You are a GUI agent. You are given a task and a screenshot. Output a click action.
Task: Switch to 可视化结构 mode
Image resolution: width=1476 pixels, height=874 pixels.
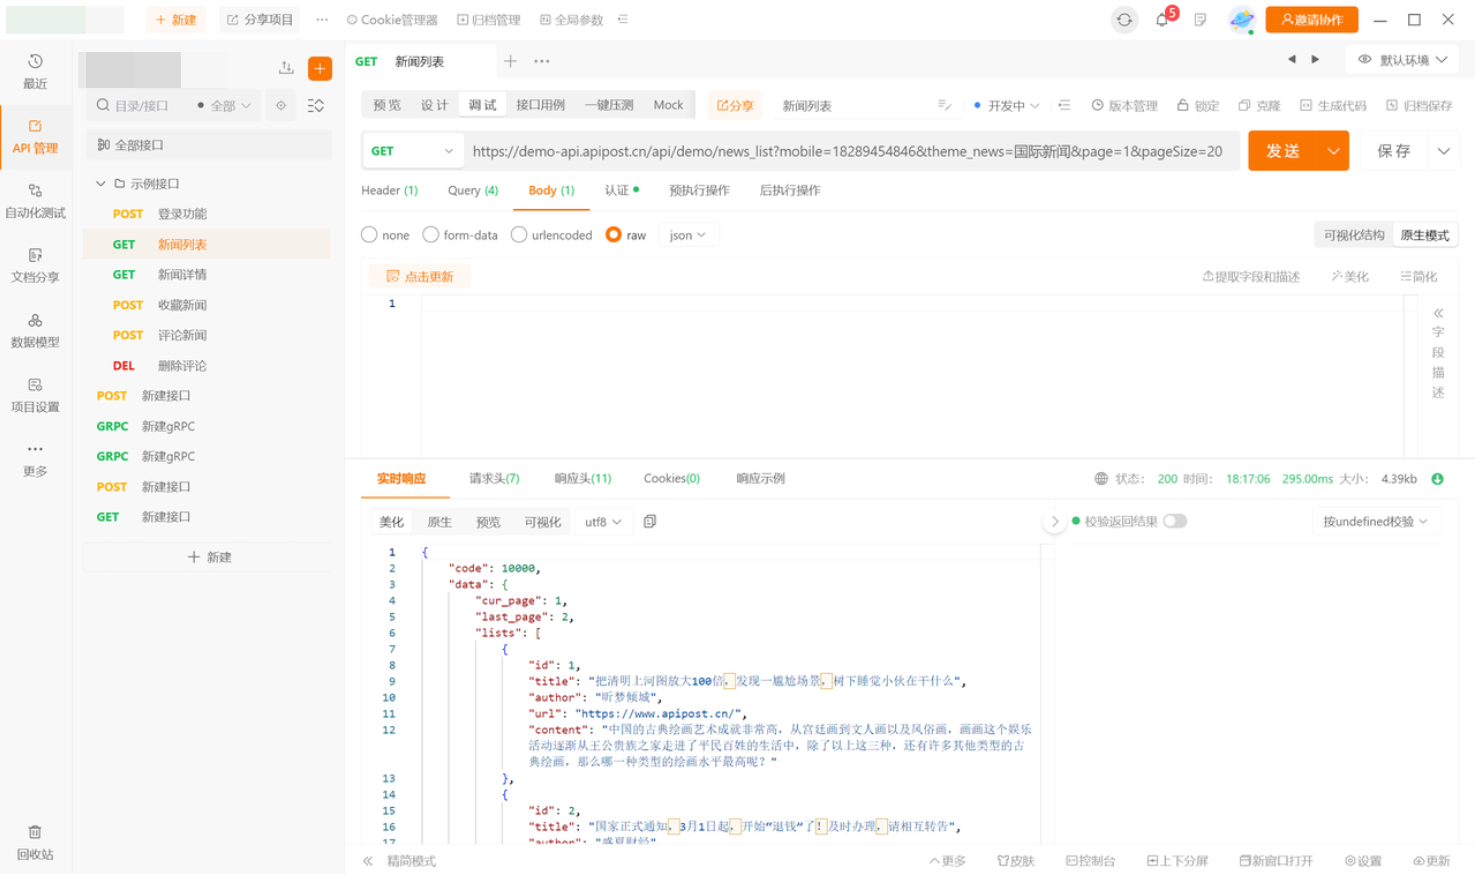pyautogui.click(x=1354, y=235)
